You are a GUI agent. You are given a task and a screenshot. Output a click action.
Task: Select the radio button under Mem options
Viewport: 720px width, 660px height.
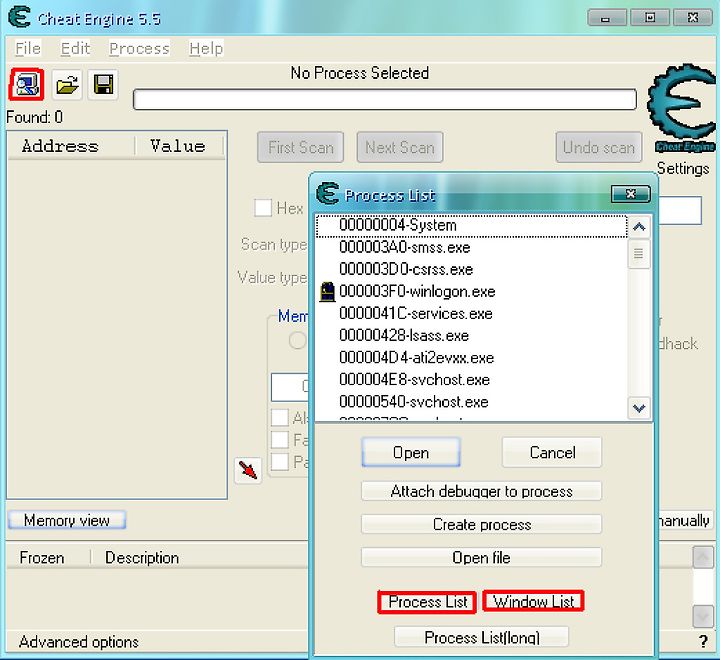pyautogui.click(x=298, y=340)
